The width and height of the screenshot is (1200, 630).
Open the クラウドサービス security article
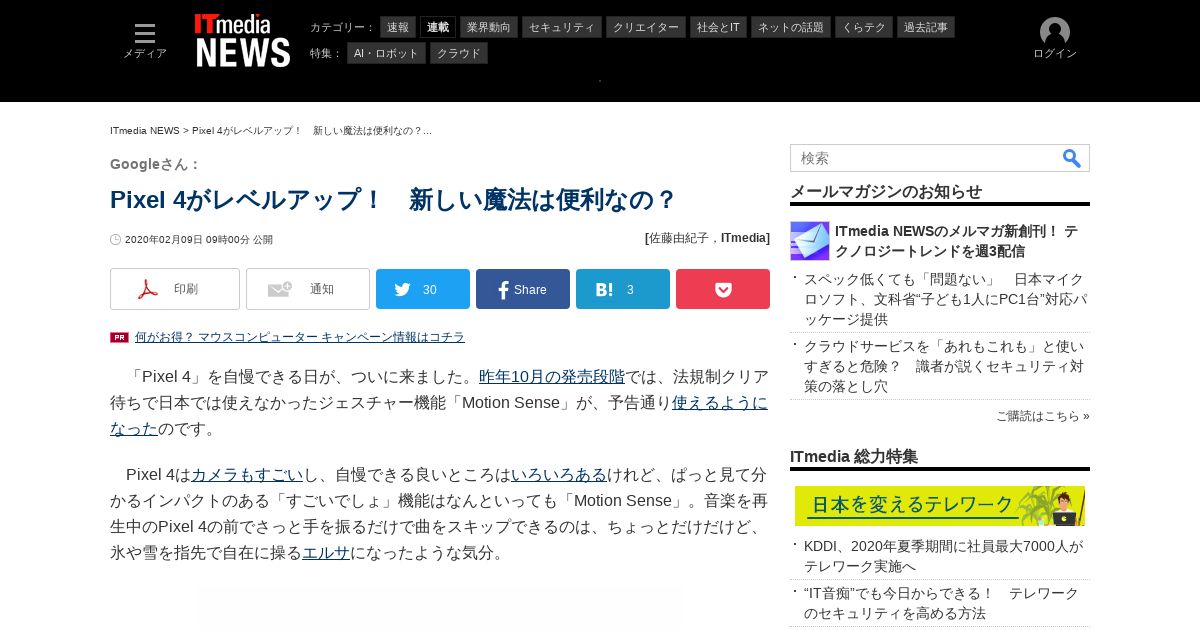click(x=945, y=366)
